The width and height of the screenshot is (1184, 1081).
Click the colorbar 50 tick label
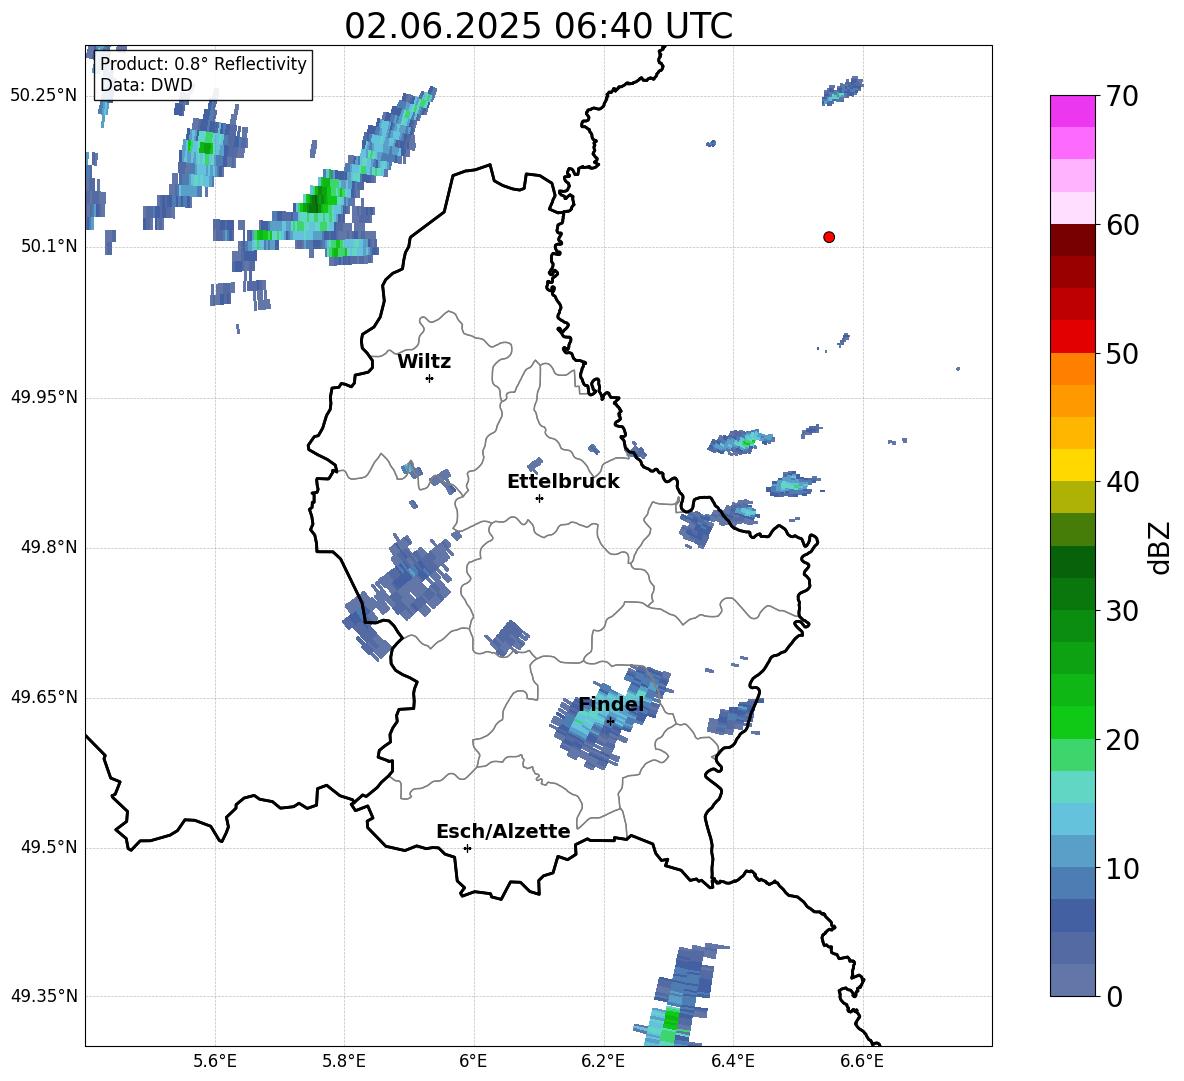(1122, 353)
